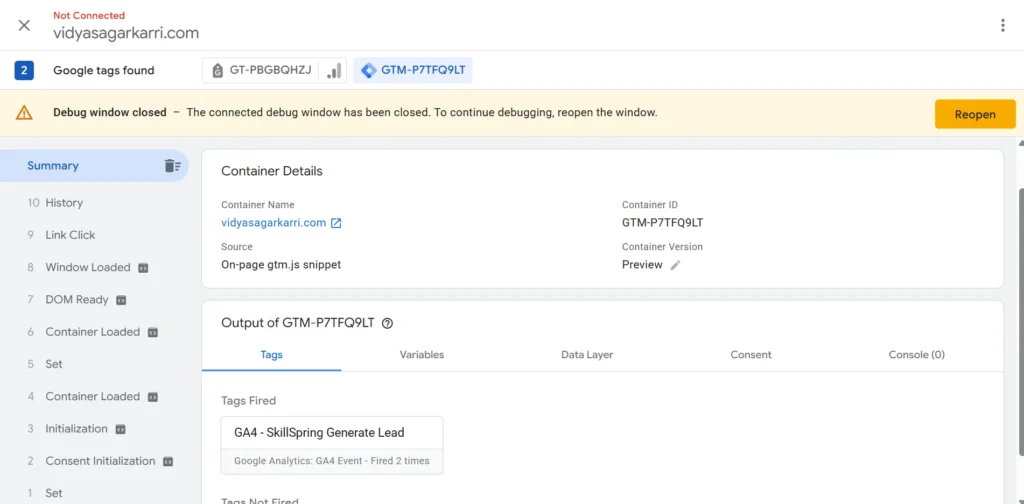Click the blue badge showing 2 tags found
This screenshot has width=1024, height=504.
(24, 71)
